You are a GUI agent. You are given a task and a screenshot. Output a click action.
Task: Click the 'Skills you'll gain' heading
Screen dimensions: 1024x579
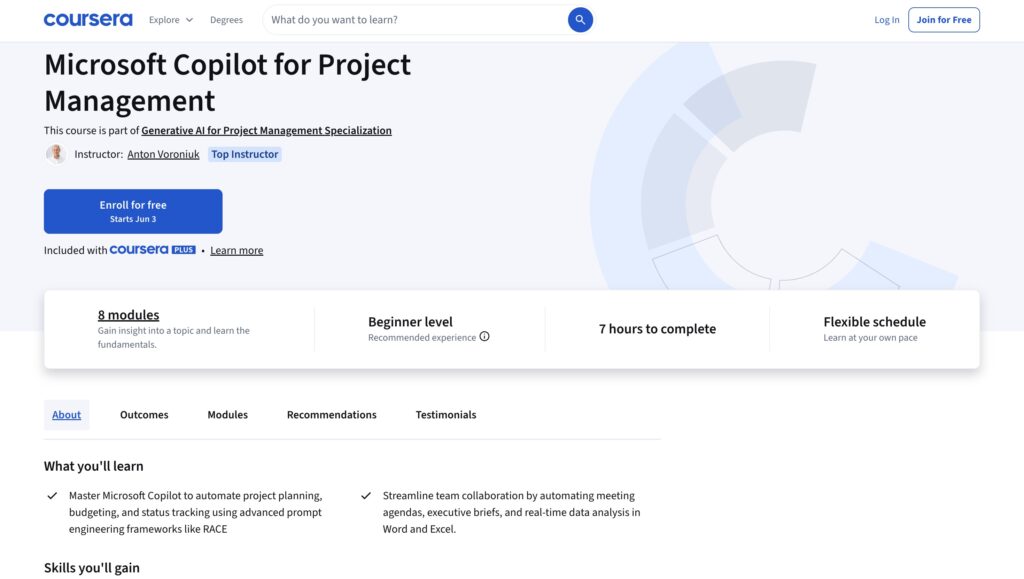click(91, 568)
